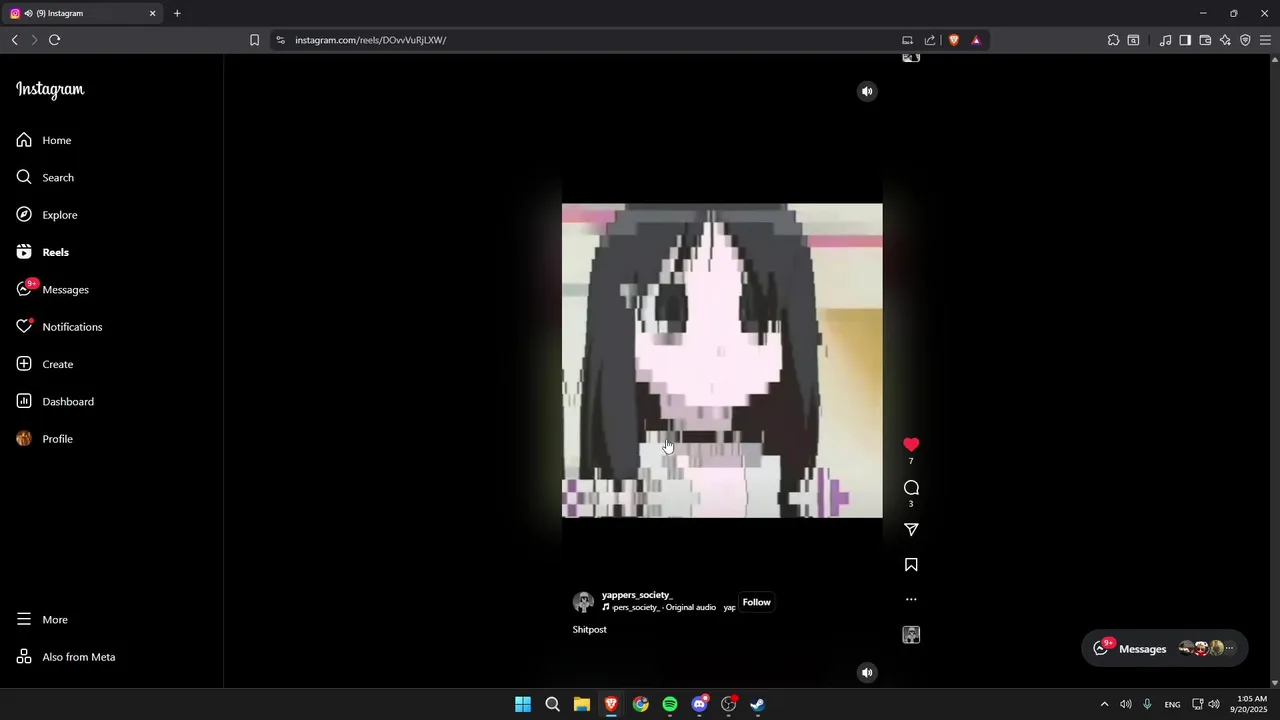Open Brave Shields lion icon

tap(954, 40)
